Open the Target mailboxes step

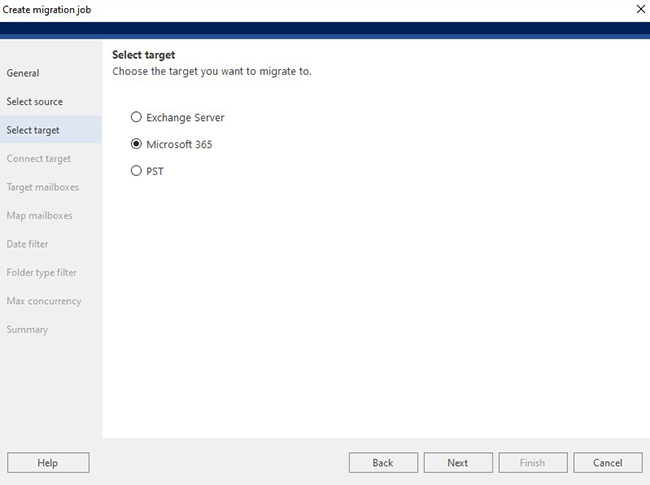point(42,187)
